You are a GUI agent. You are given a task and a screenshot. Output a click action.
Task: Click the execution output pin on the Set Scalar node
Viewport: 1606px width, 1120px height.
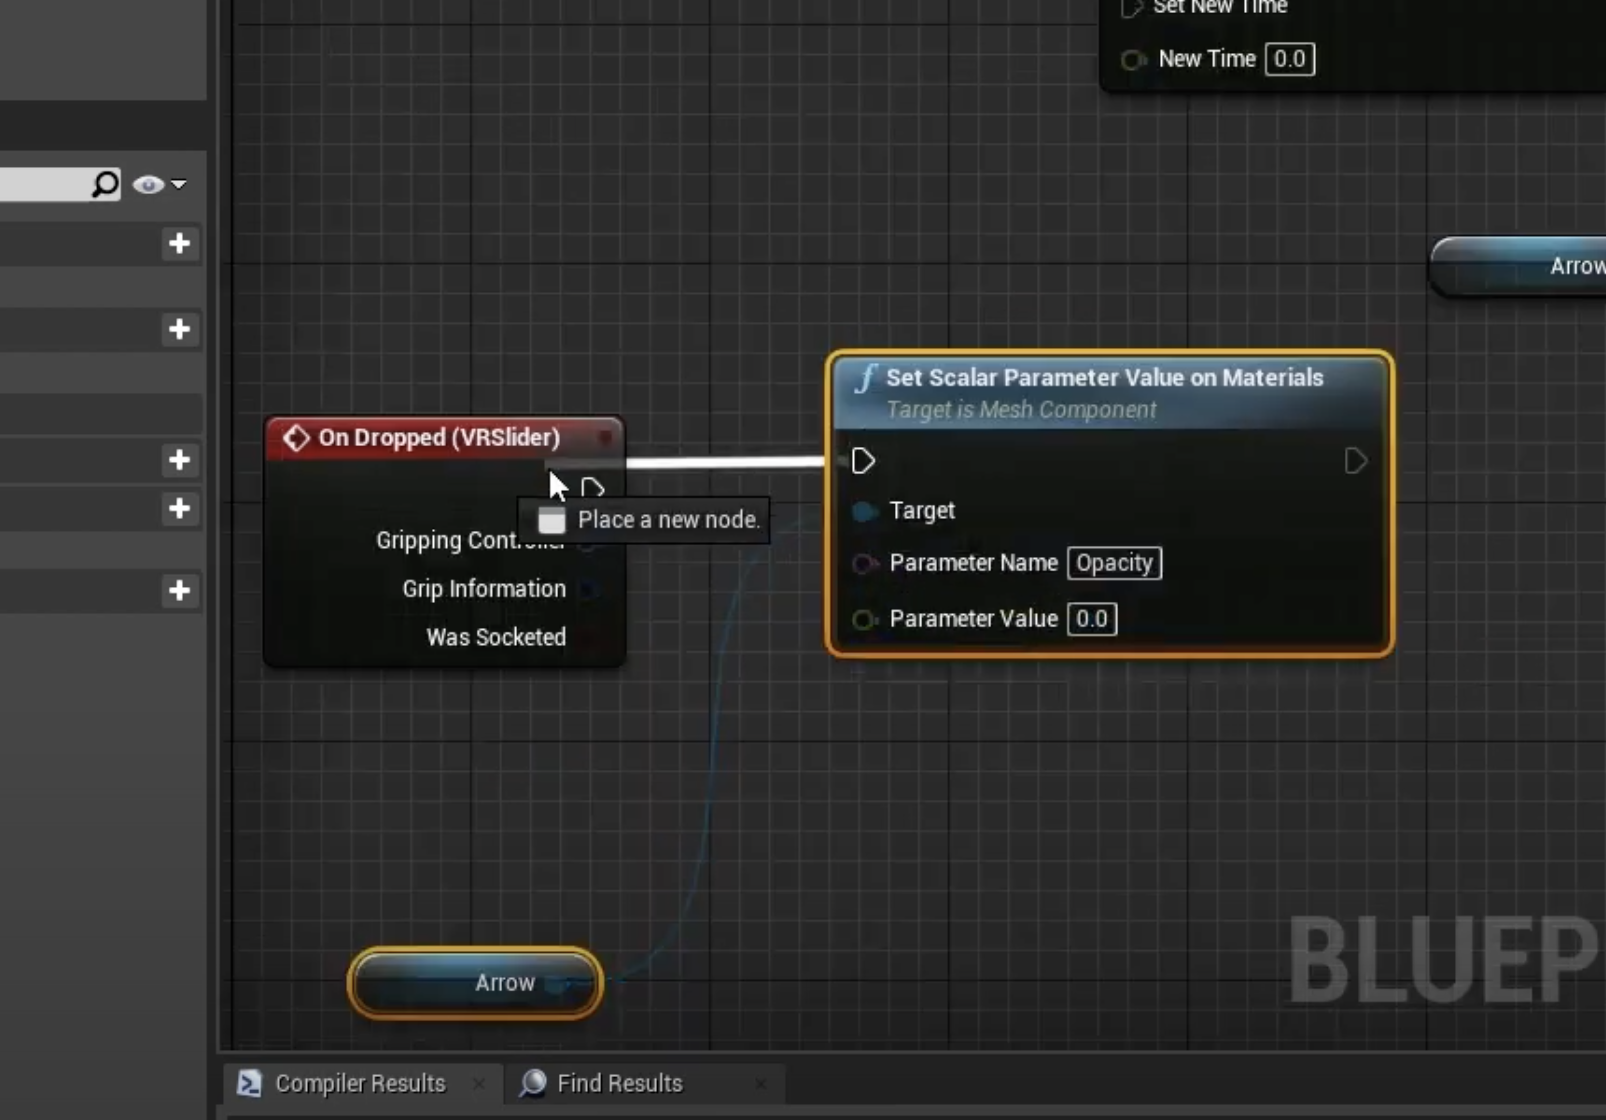click(x=1355, y=461)
